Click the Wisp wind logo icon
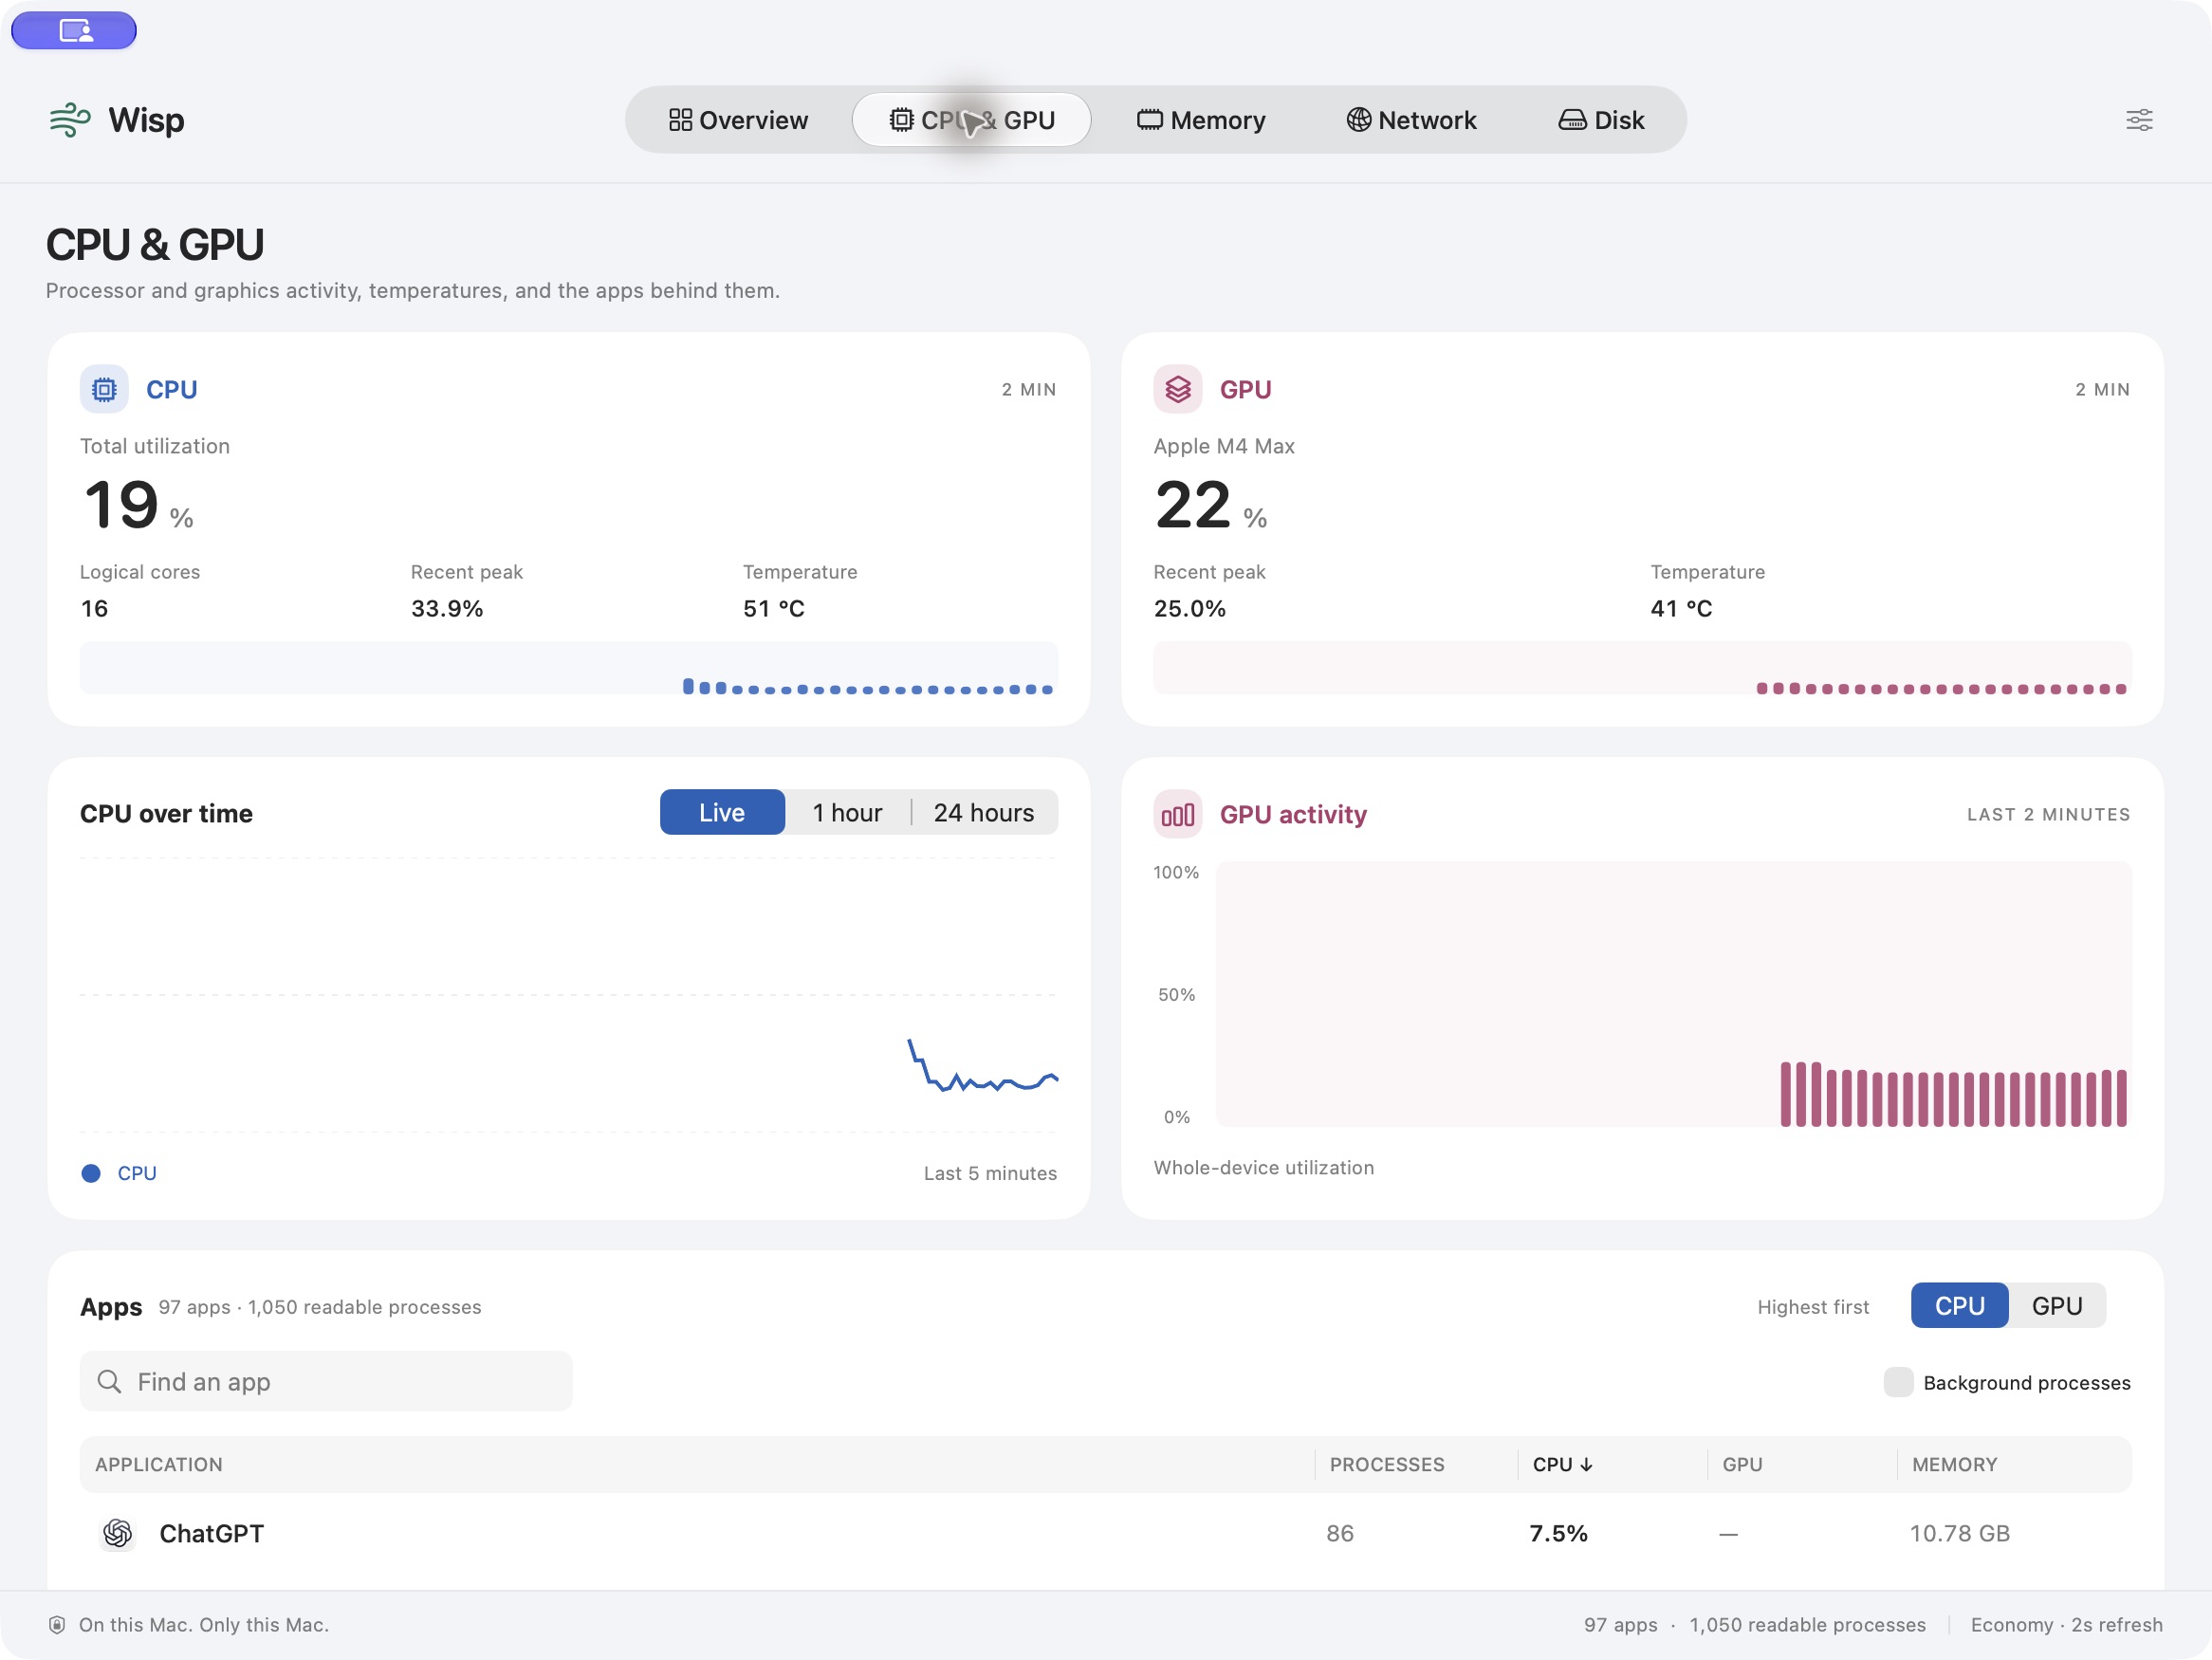 (x=70, y=120)
